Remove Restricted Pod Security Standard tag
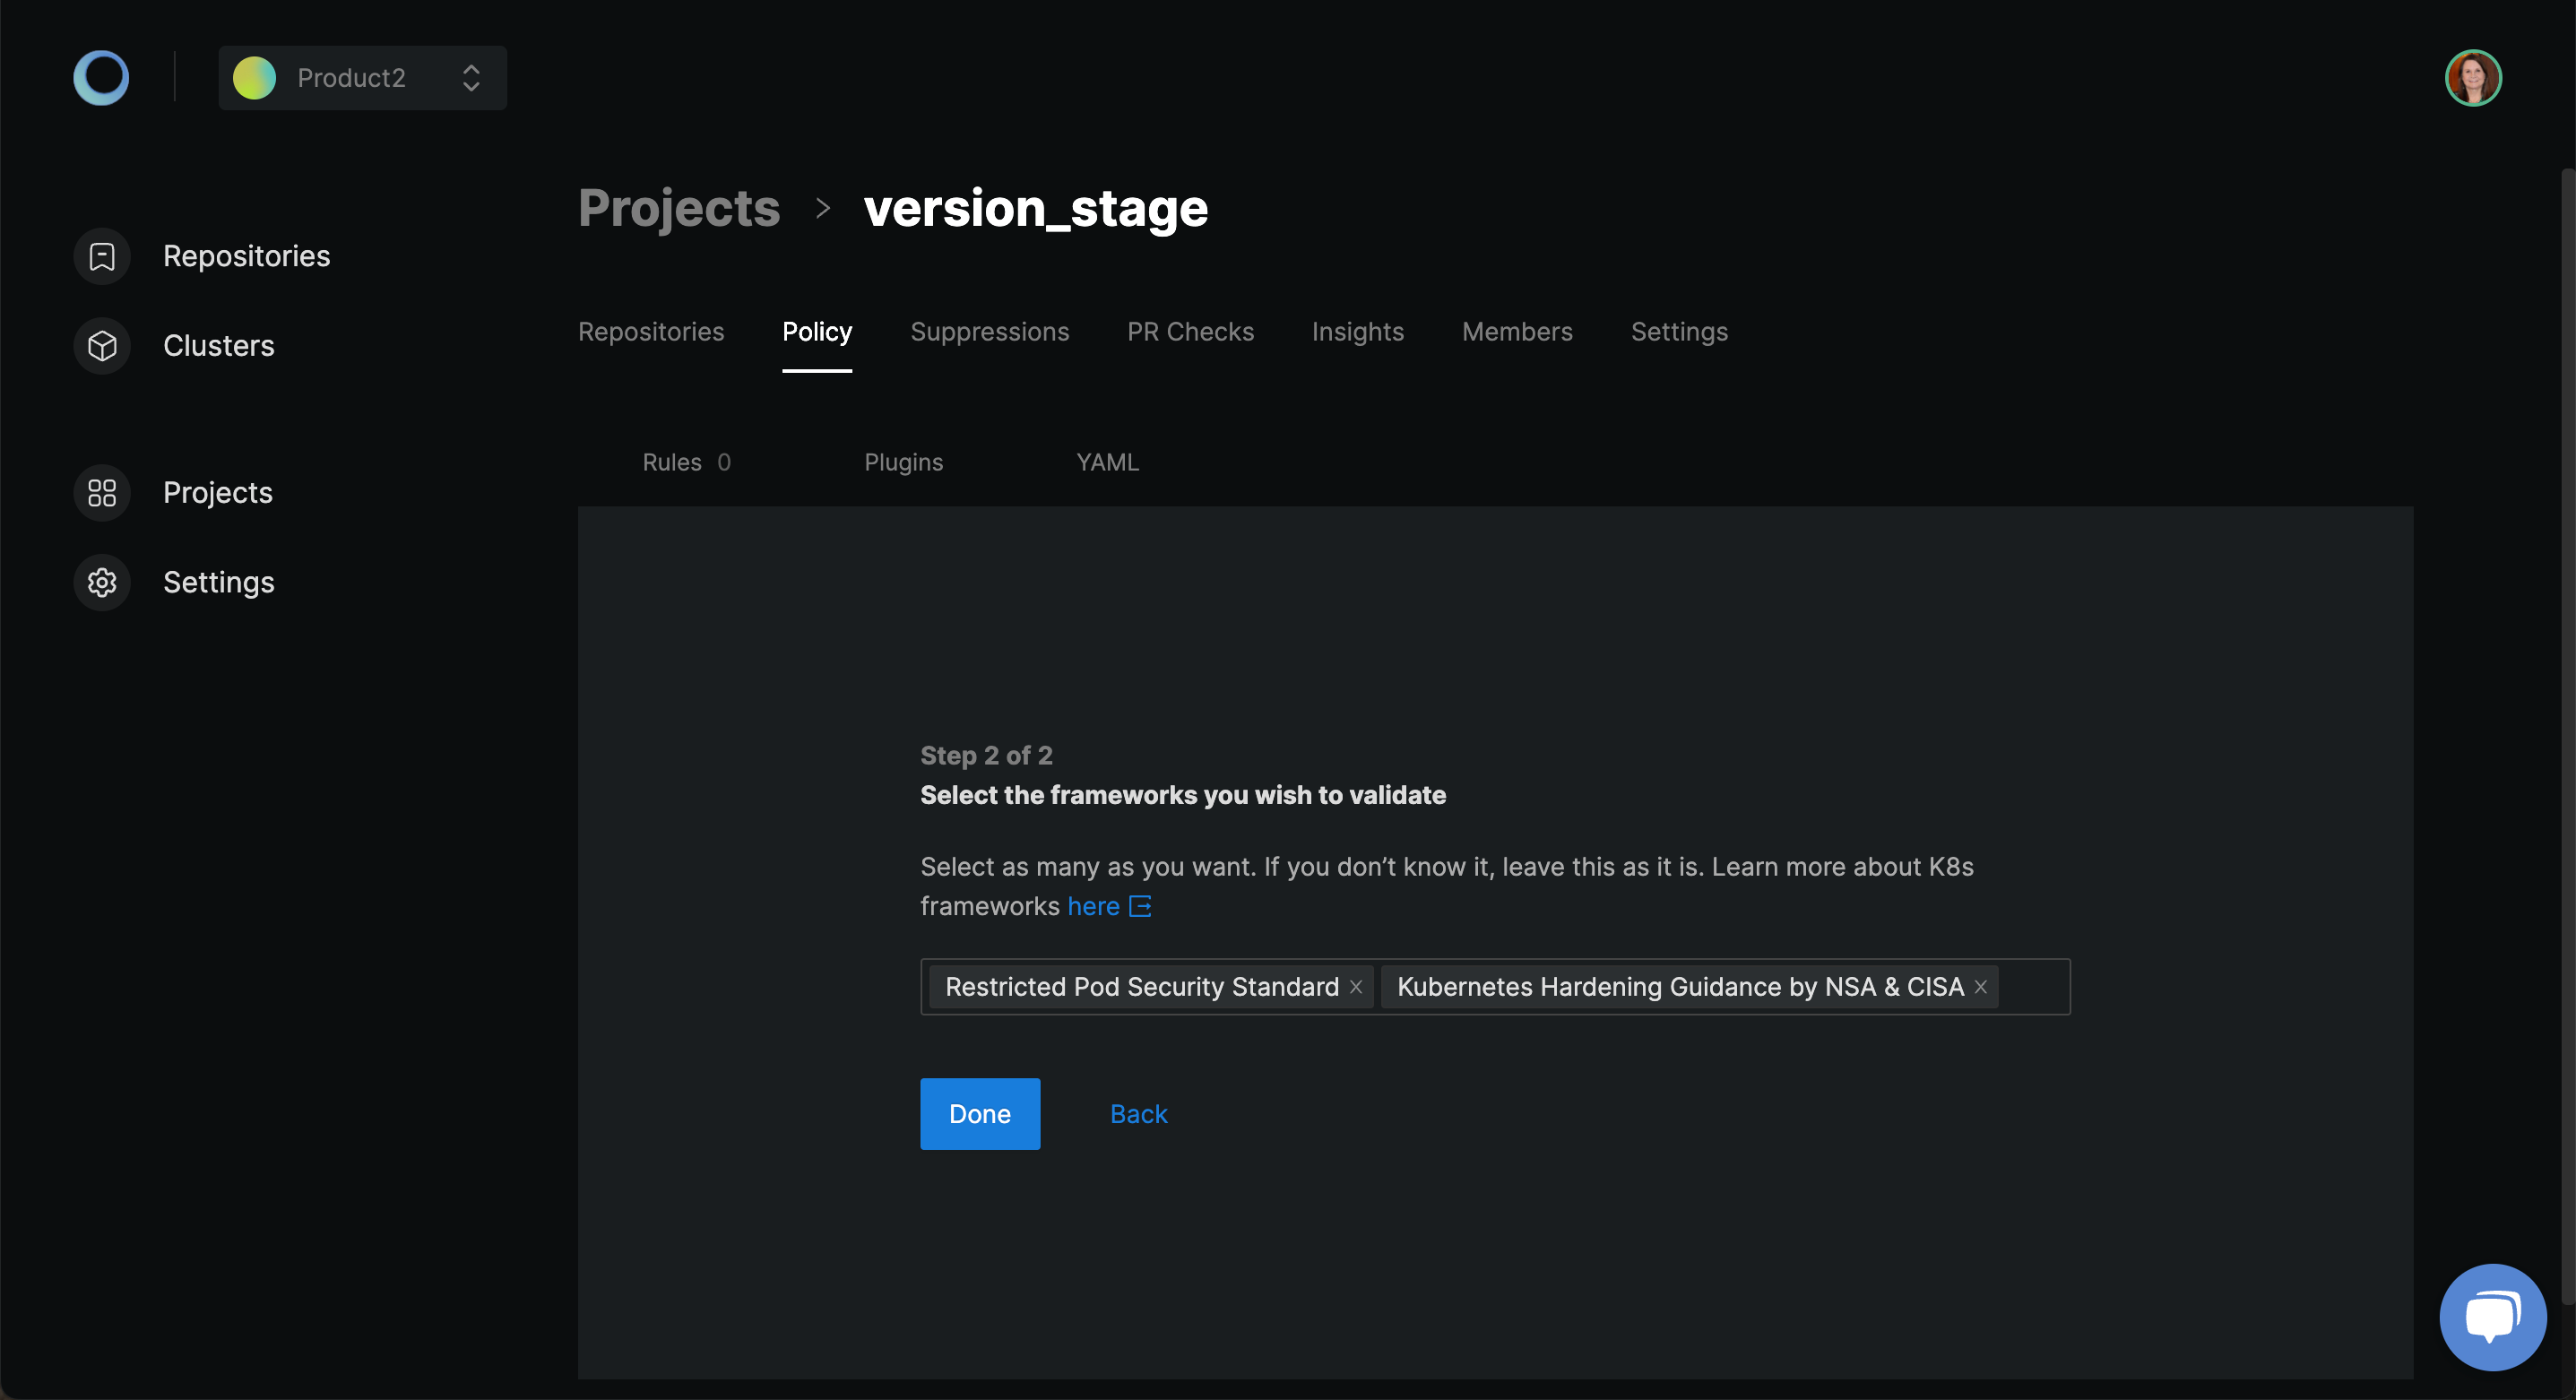The width and height of the screenshot is (2576, 1400). pyautogui.click(x=1359, y=986)
